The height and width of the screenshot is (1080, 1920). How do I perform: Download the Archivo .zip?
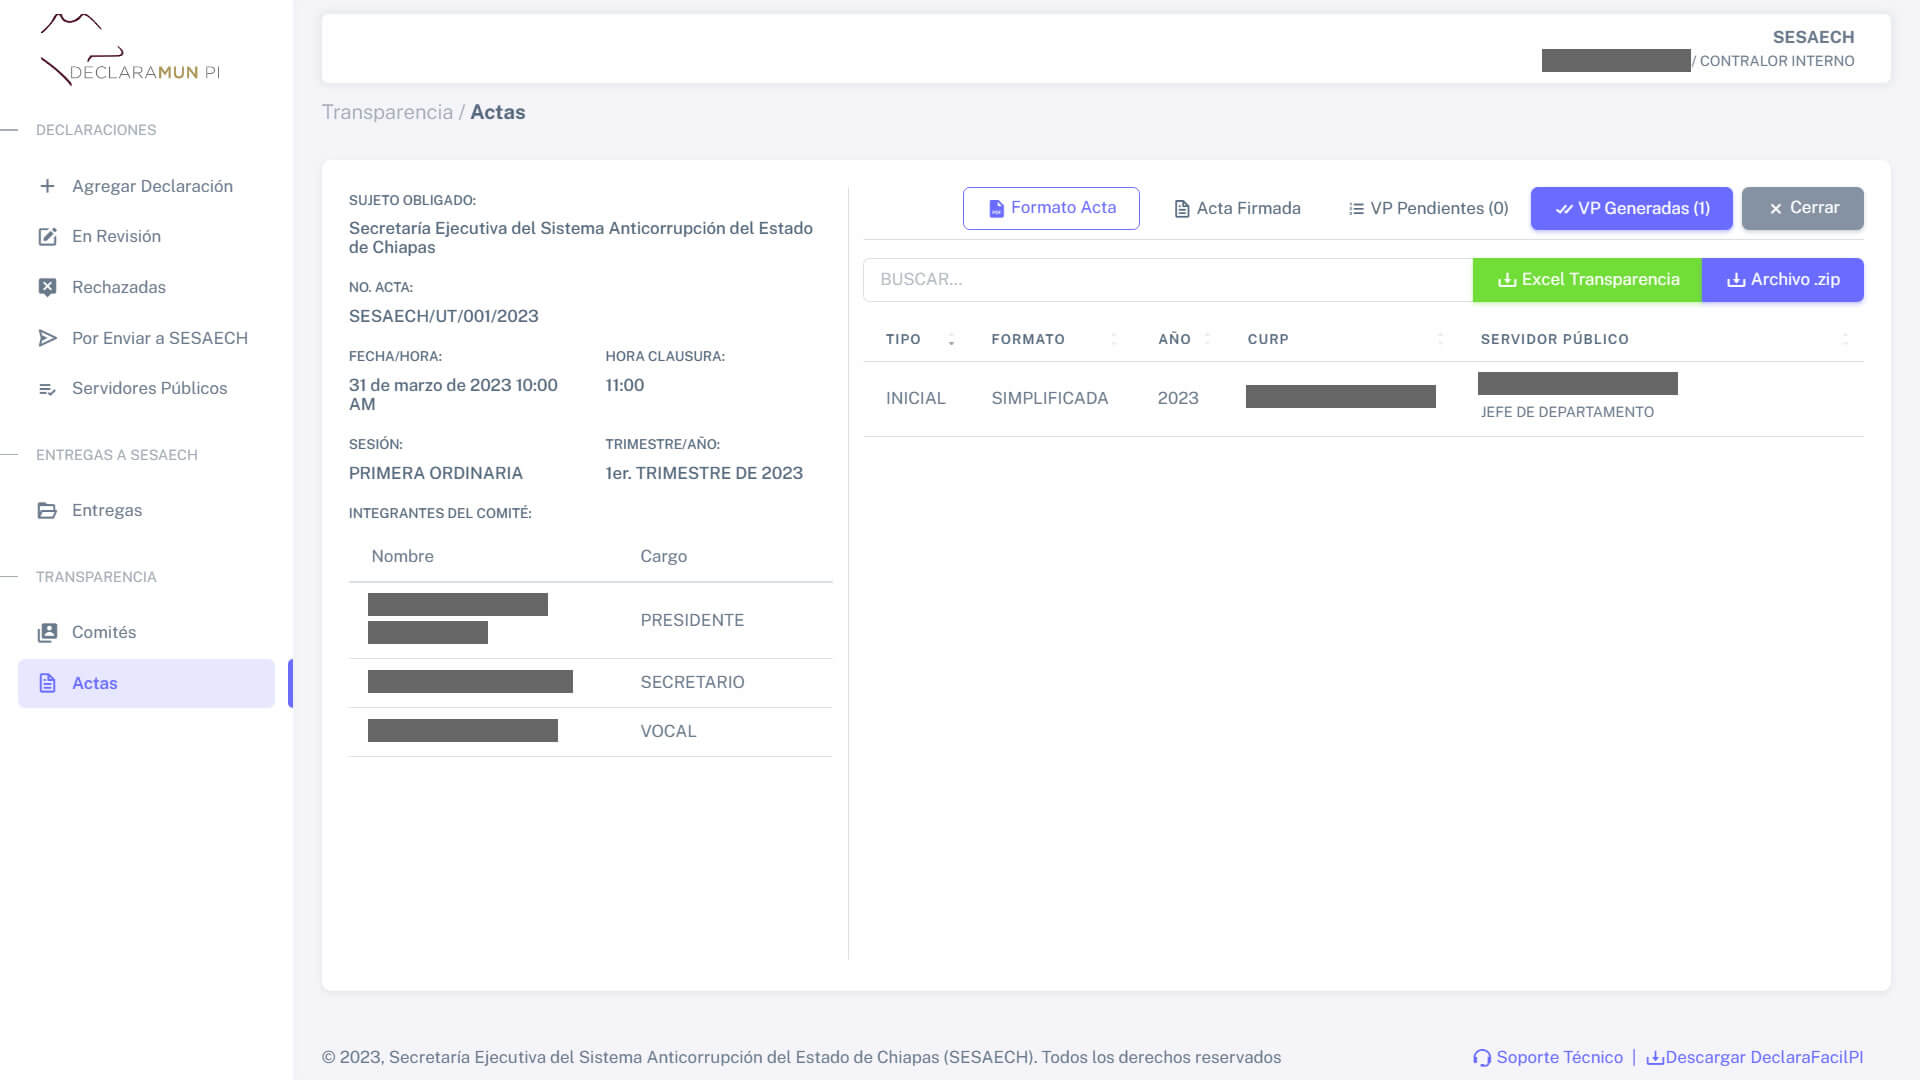pyautogui.click(x=1783, y=280)
